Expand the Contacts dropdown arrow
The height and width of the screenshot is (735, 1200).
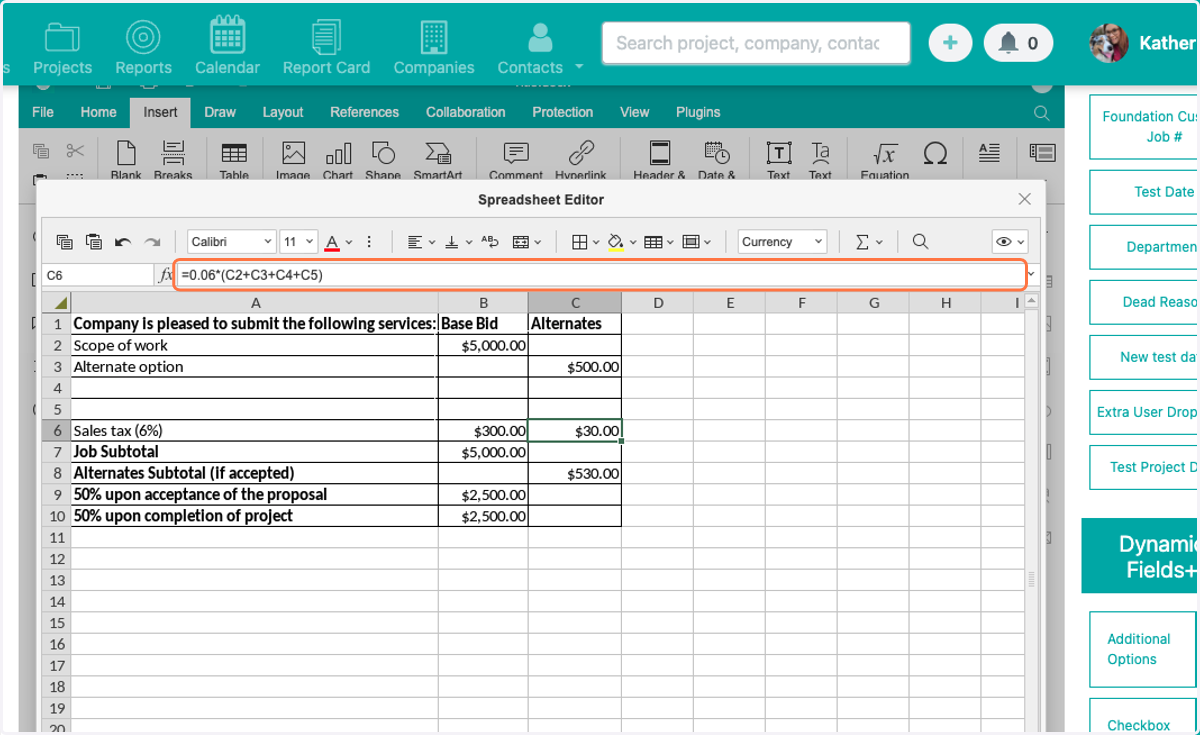point(579,68)
